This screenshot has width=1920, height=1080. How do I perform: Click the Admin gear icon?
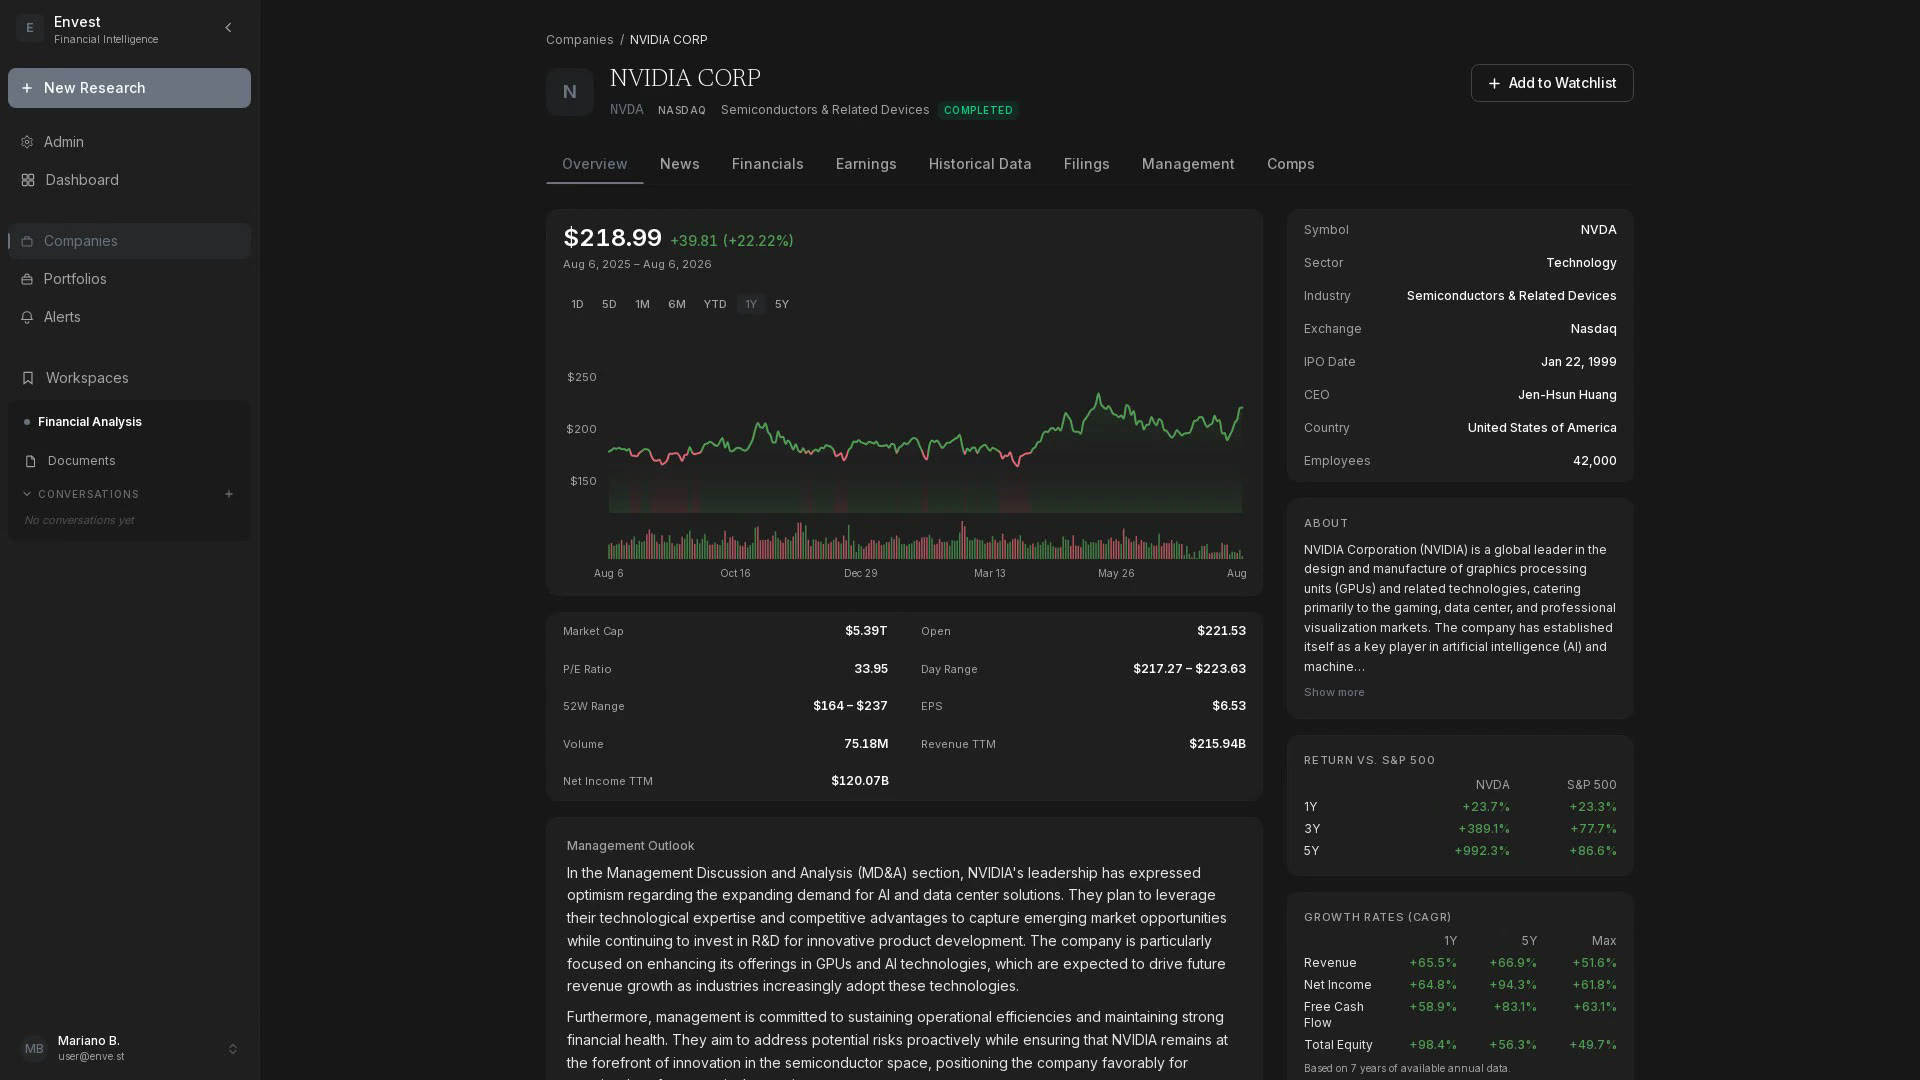[27, 142]
